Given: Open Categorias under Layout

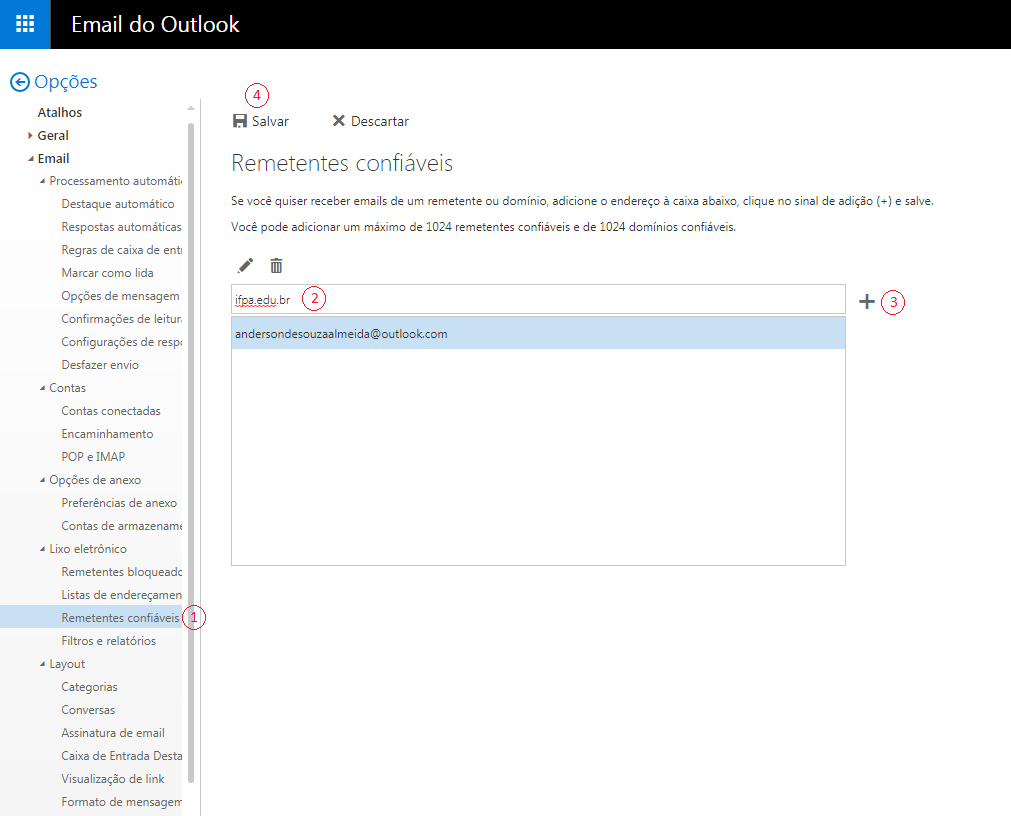Looking at the screenshot, I should pyautogui.click(x=89, y=687).
